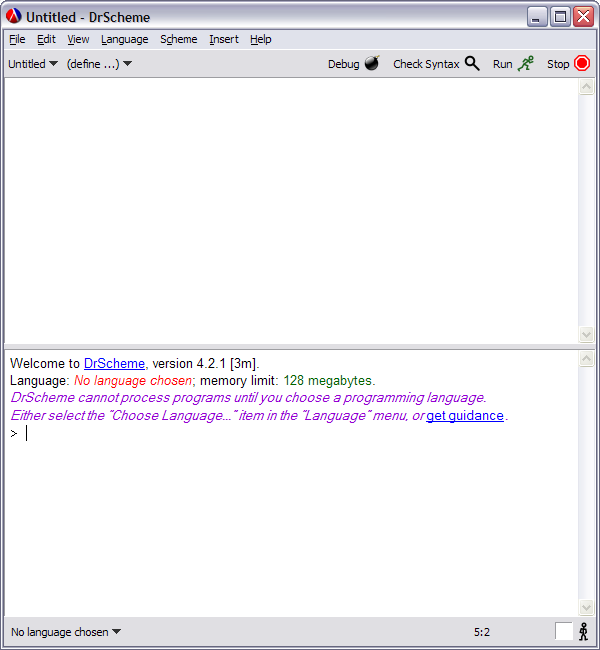The height and width of the screenshot is (650, 600).
Task: Follow the get guidance link
Action: coord(465,415)
